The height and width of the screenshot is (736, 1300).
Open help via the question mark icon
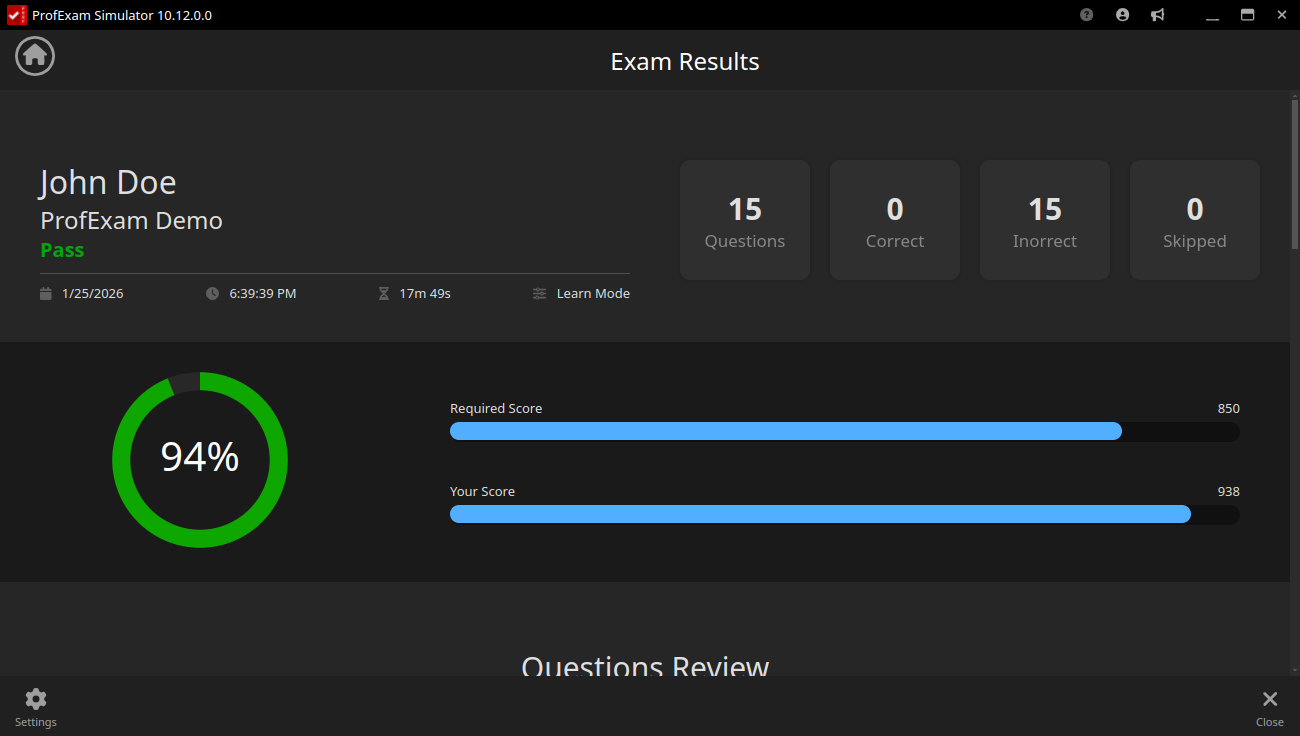tap(1087, 15)
